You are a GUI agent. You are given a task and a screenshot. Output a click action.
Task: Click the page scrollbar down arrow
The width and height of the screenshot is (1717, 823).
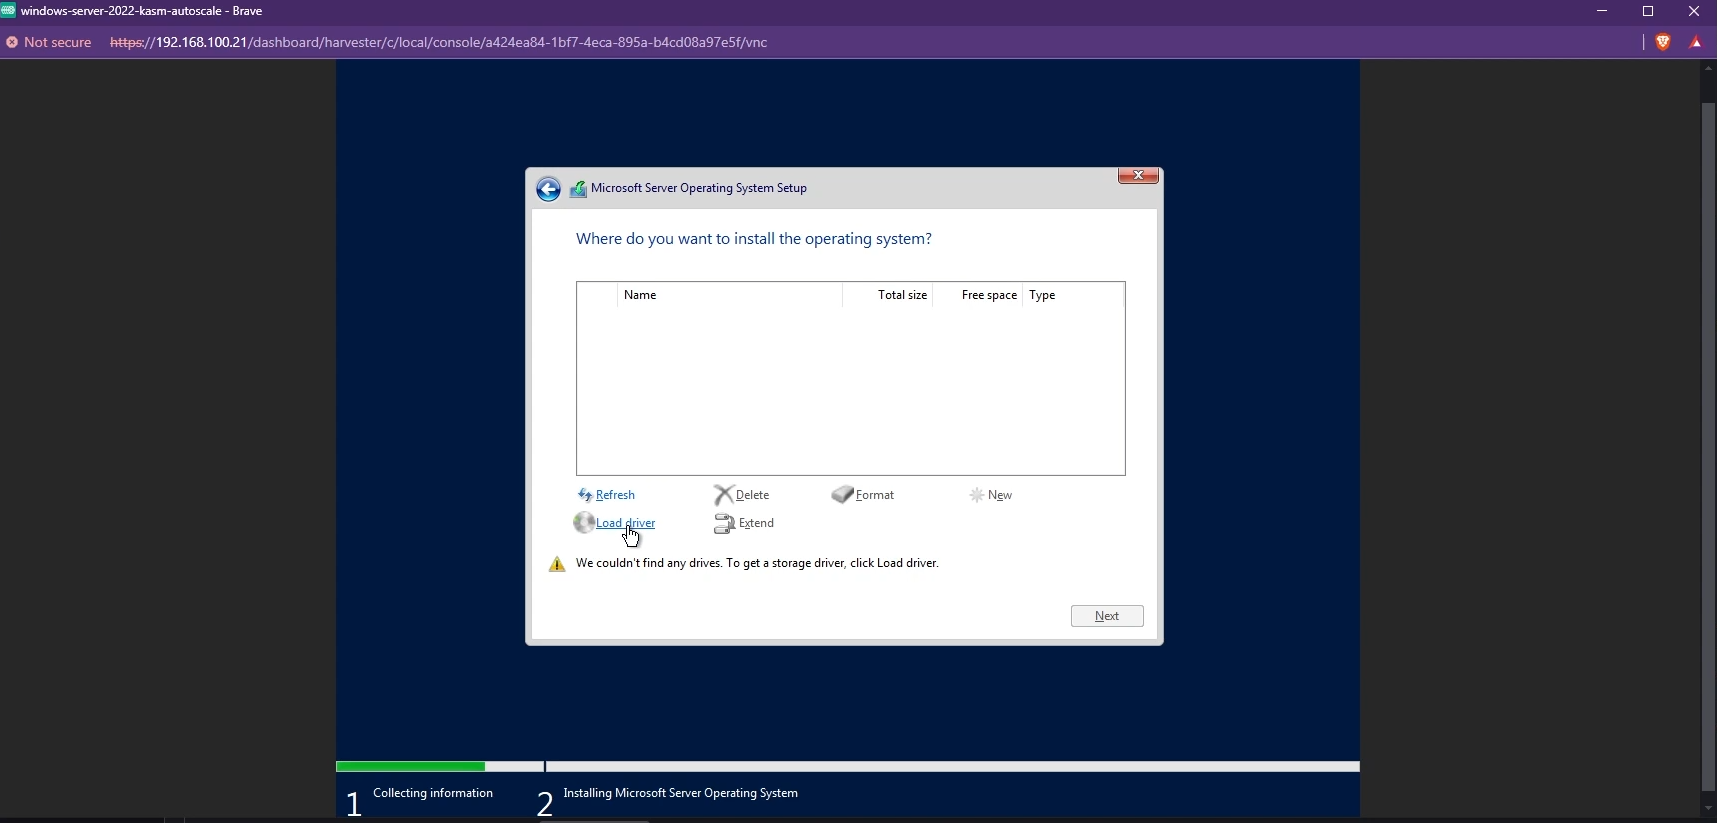pyautogui.click(x=1708, y=807)
